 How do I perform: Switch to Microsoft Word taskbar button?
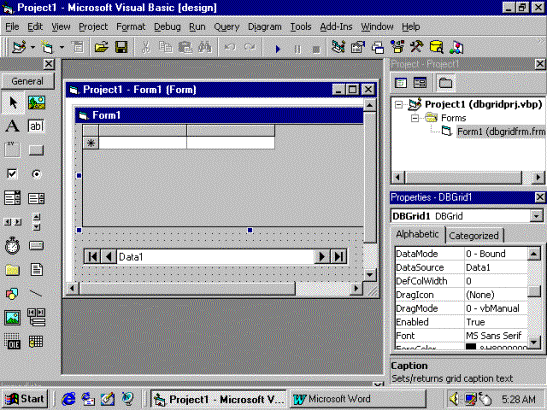[x=358, y=399]
